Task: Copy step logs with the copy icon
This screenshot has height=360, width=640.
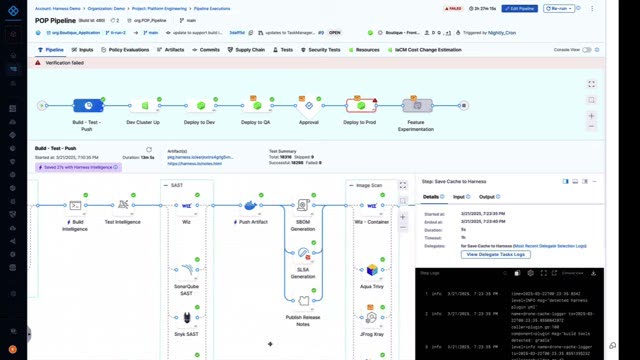Action: (x=517, y=273)
